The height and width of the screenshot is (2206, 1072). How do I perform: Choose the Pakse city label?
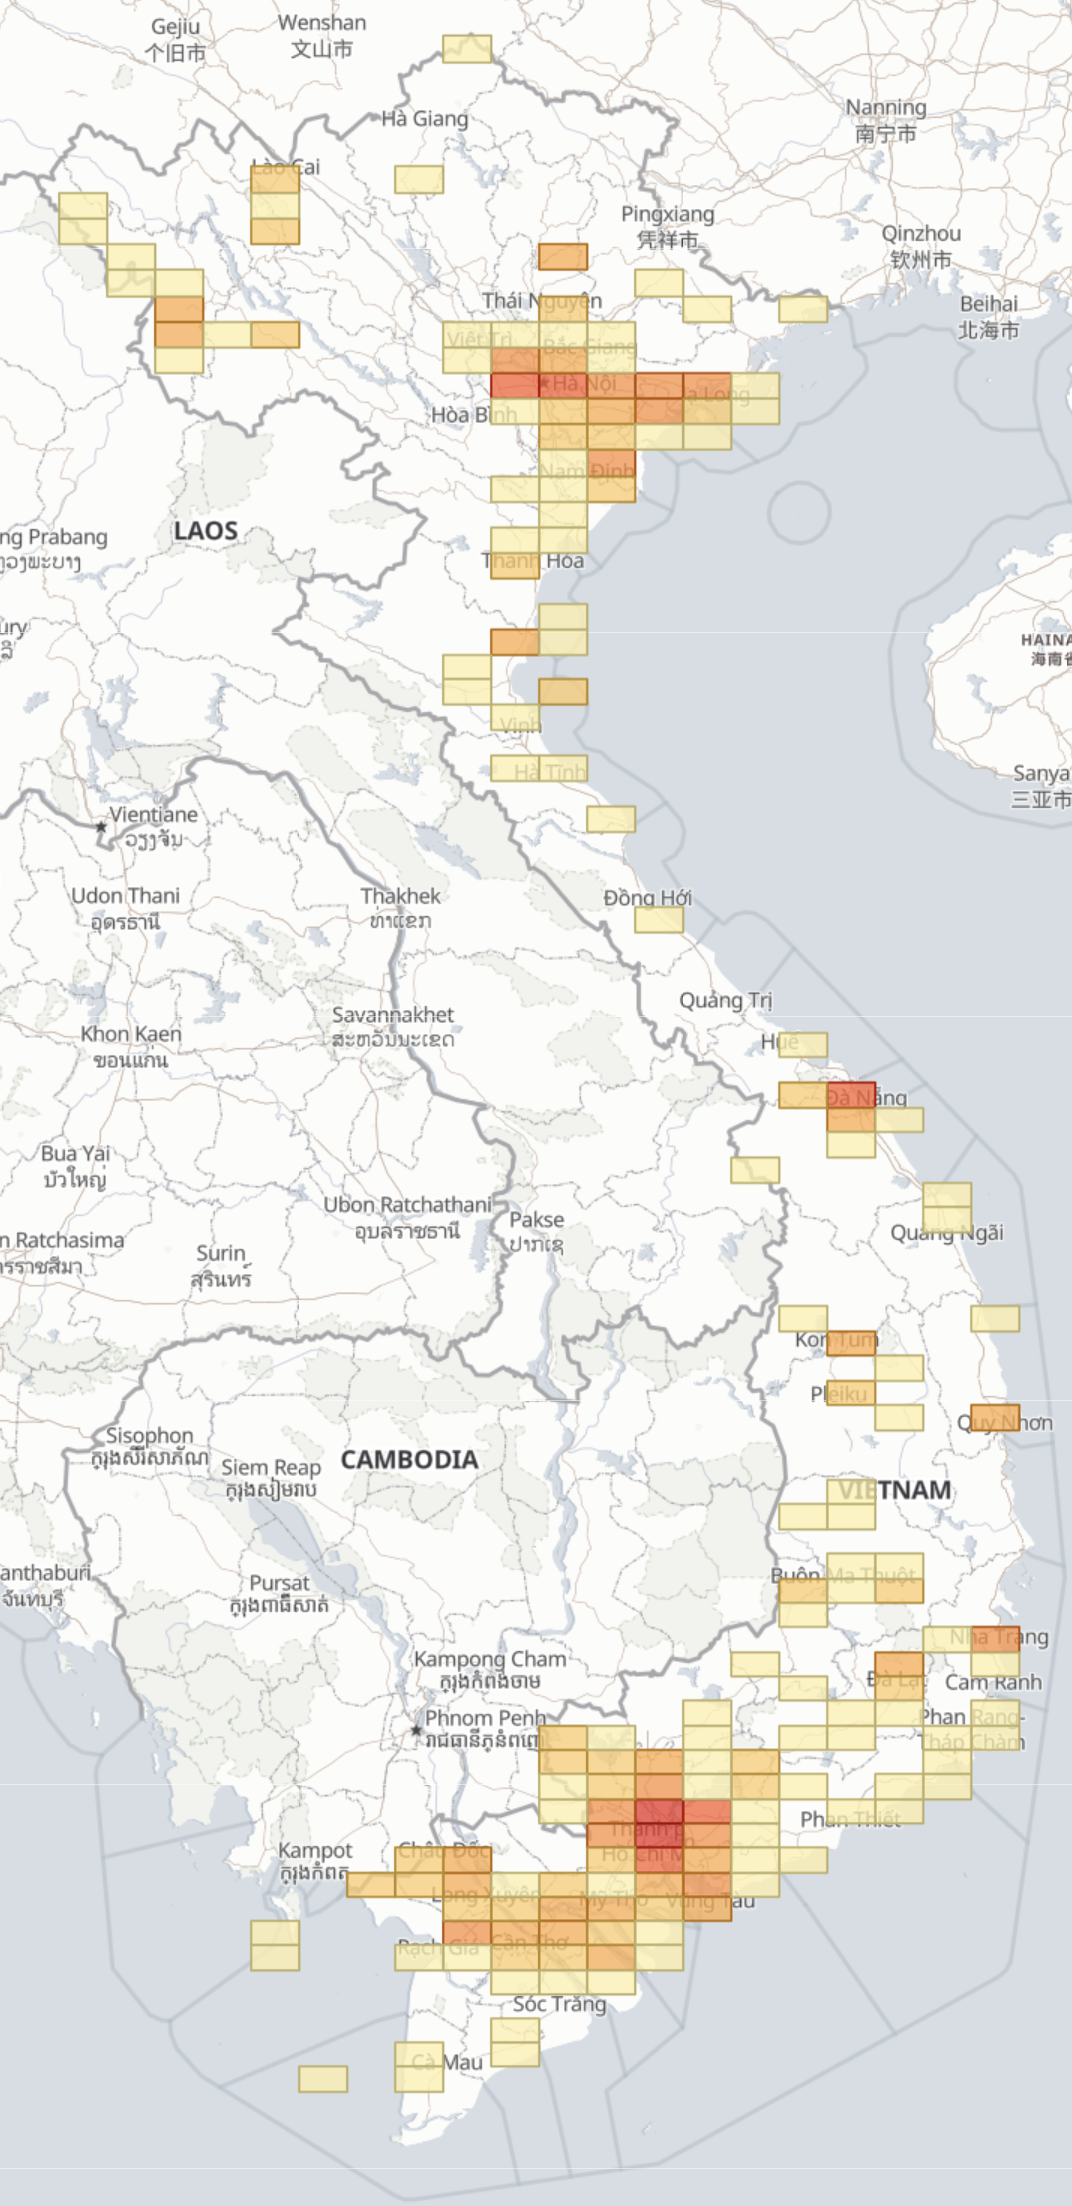click(x=537, y=1219)
